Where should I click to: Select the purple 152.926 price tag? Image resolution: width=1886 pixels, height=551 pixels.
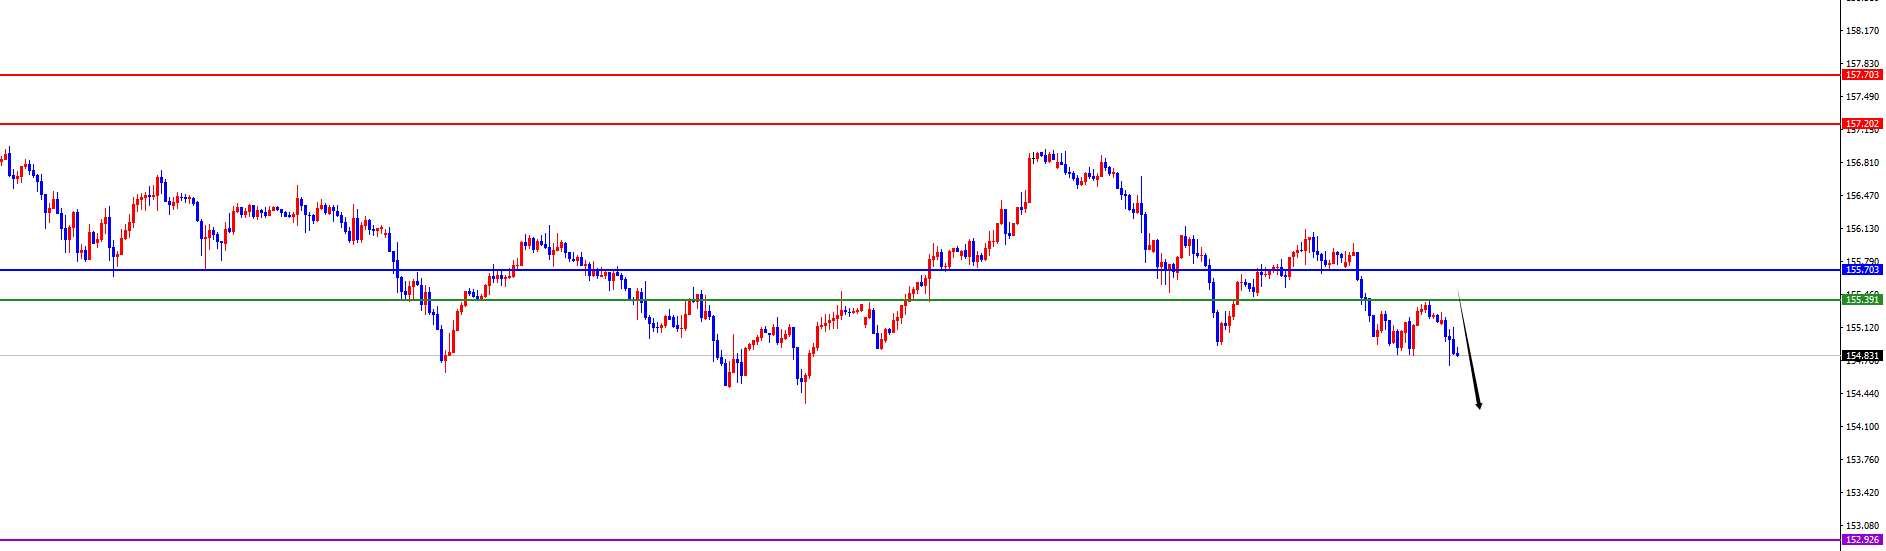click(1862, 540)
